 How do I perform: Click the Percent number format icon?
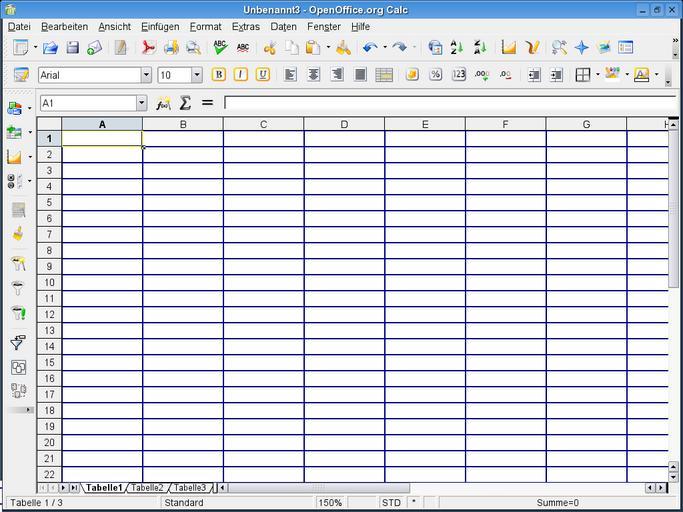coord(435,75)
